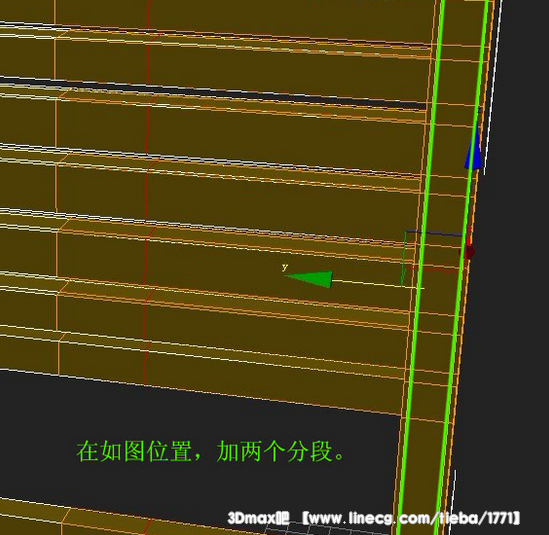Click the red X-axis gizmo arrowhead
549x535 pixels.
tap(467, 251)
